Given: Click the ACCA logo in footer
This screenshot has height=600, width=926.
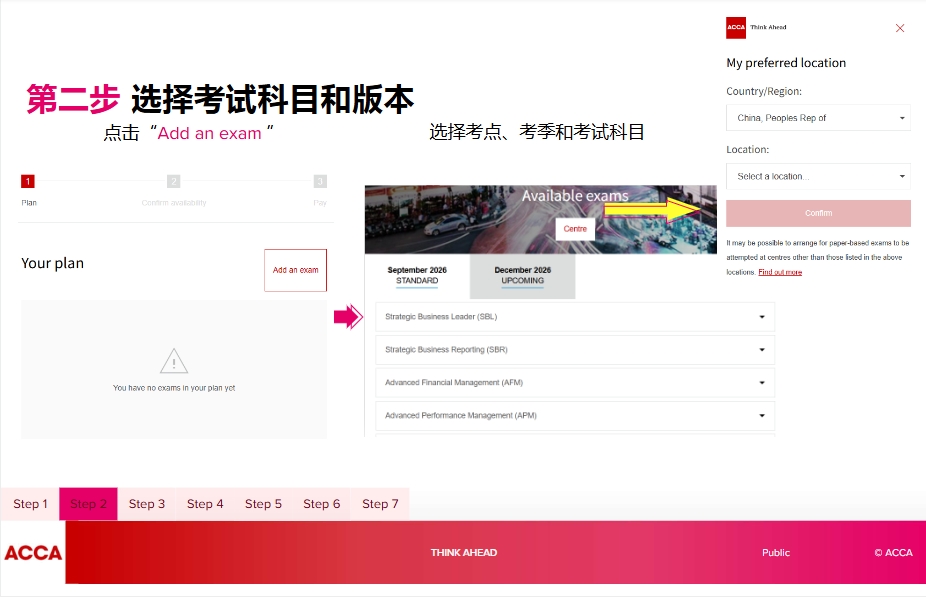Looking at the screenshot, I should point(33,553).
